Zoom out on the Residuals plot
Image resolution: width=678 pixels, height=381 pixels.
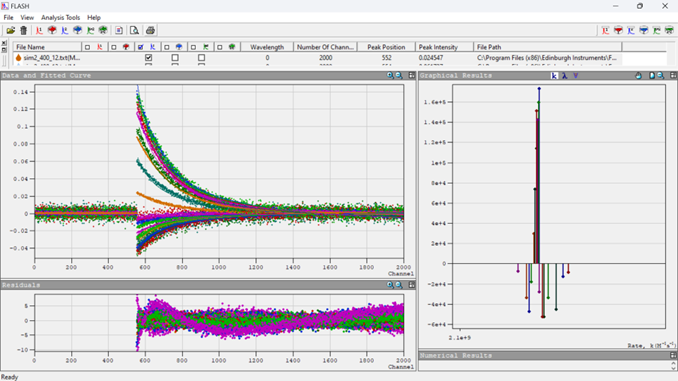click(399, 285)
